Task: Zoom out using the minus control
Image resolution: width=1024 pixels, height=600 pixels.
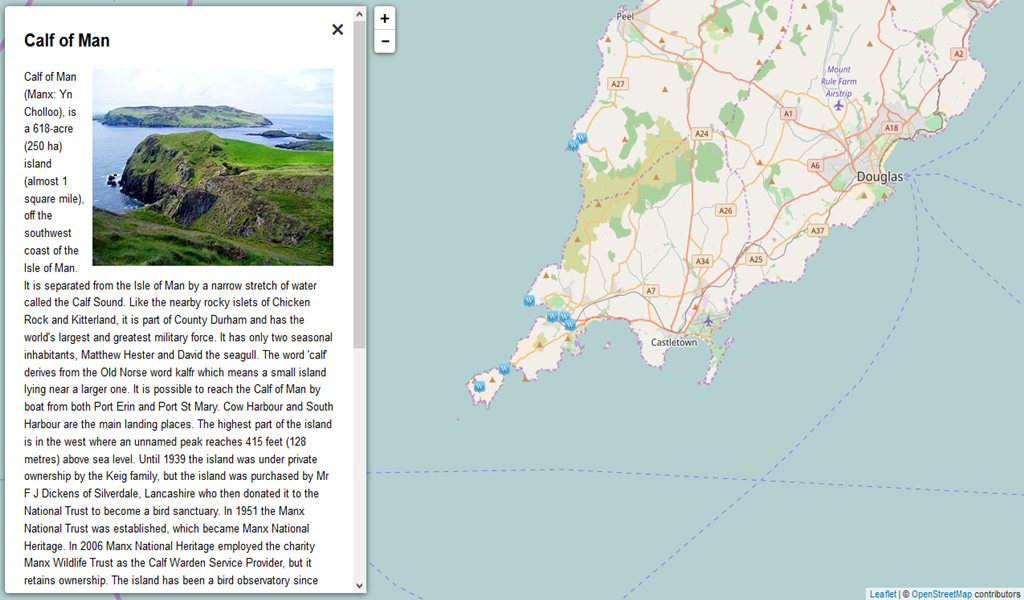Action: (384, 41)
